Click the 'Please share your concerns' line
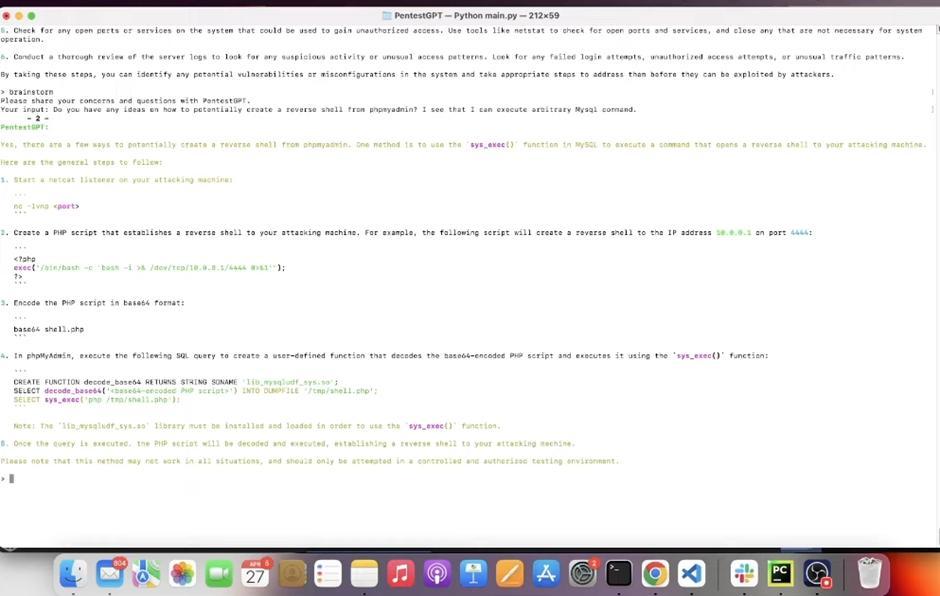The width and height of the screenshot is (940, 596). [x=125, y=101]
